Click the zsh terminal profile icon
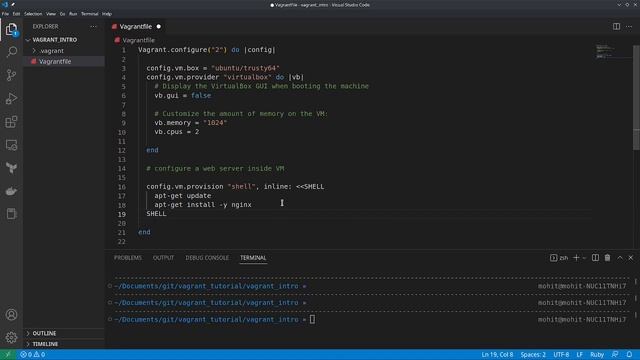This screenshot has width=640, height=360. (x=558, y=258)
